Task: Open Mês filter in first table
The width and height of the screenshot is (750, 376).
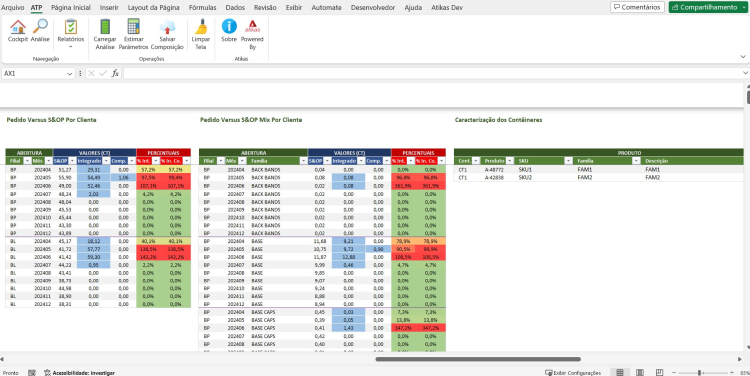Action: point(48,161)
